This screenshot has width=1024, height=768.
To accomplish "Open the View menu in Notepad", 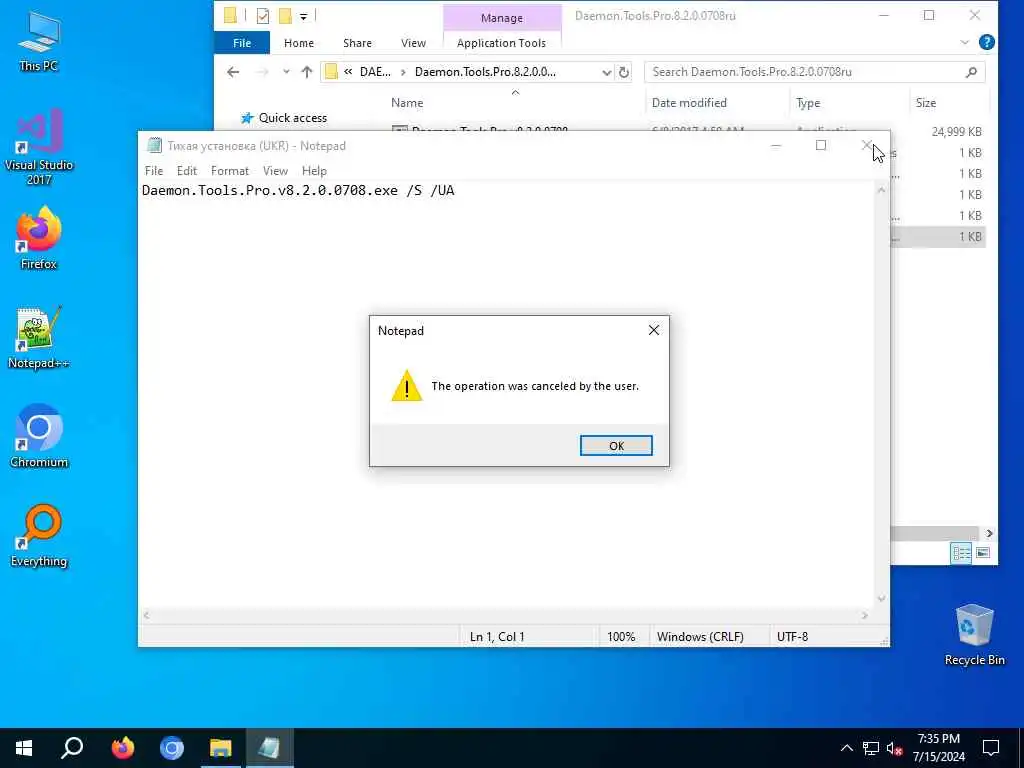I will (x=275, y=170).
